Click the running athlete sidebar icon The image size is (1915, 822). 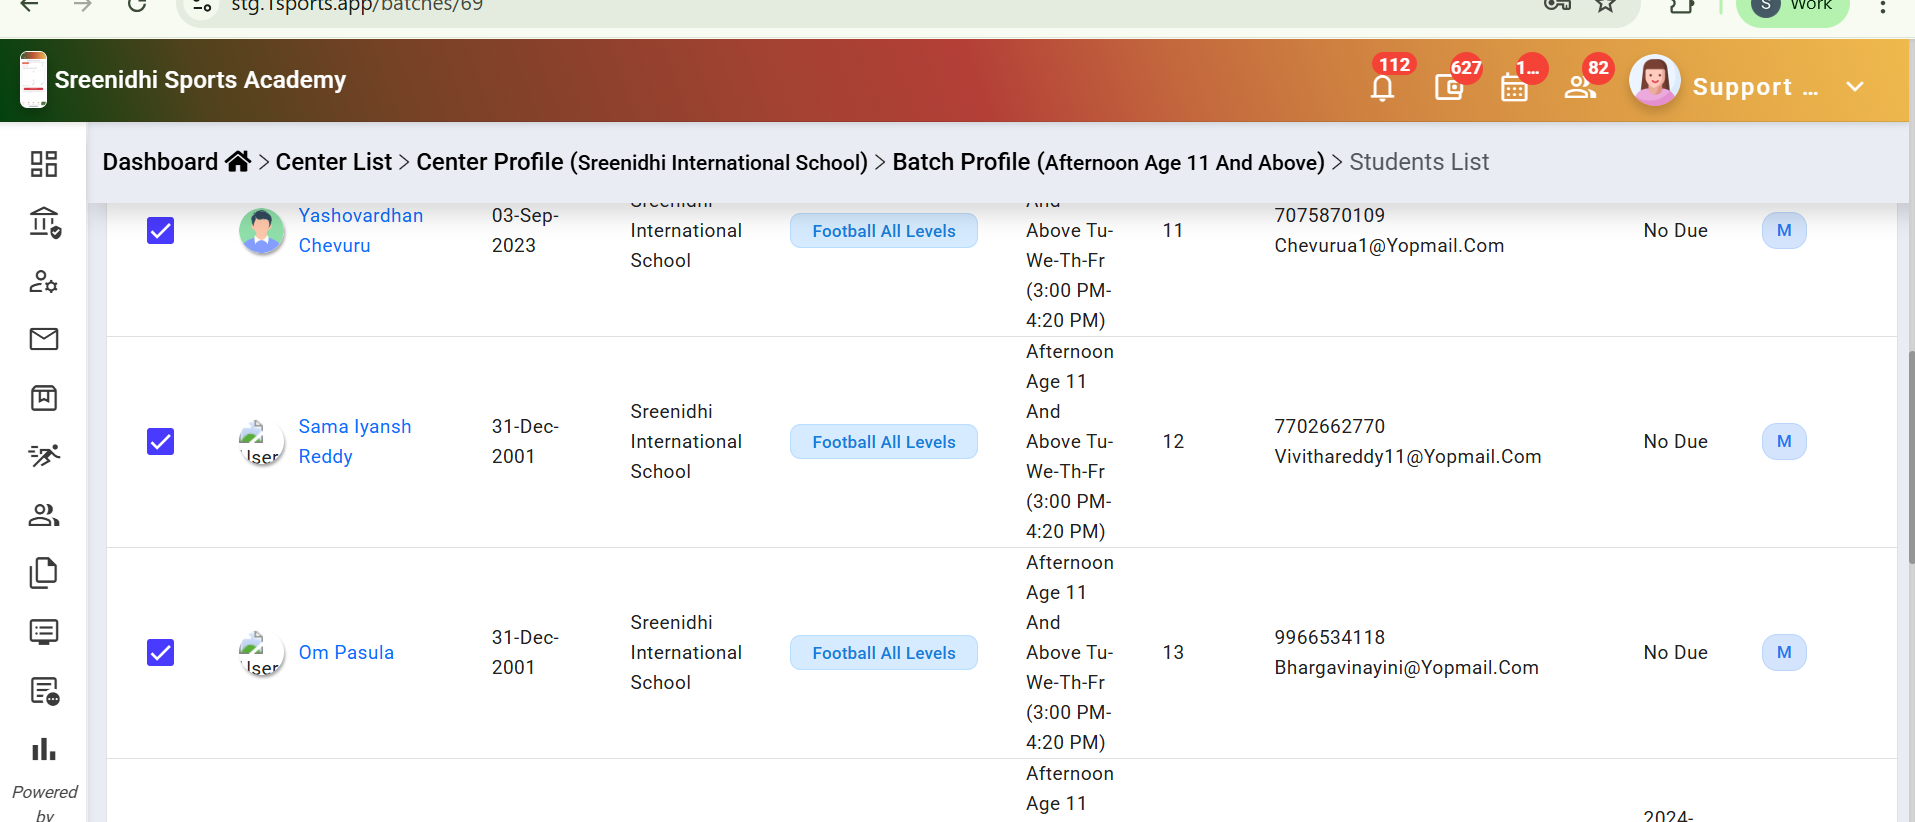pyautogui.click(x=44, y=456)
